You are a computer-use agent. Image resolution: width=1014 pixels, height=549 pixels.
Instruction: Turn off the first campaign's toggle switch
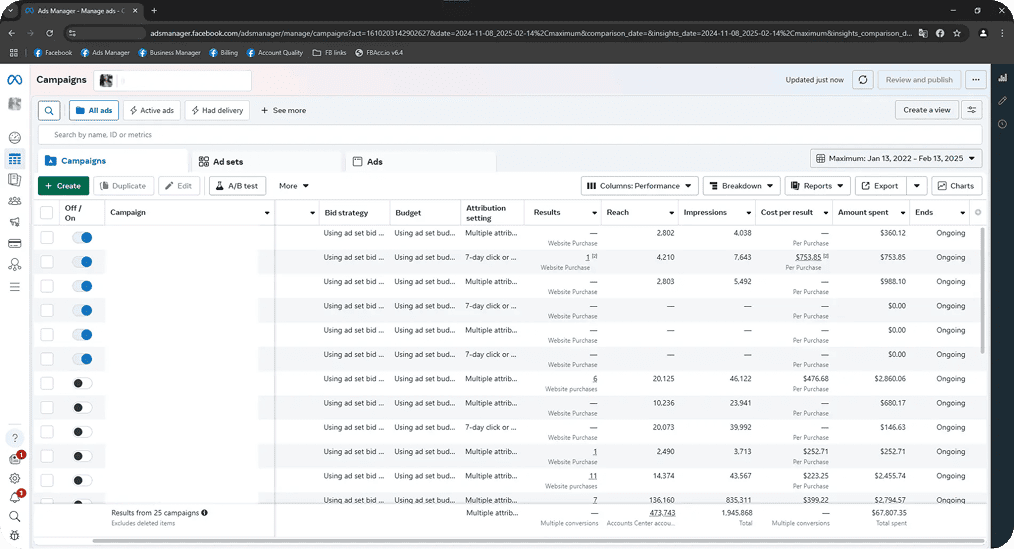(82, 237)
